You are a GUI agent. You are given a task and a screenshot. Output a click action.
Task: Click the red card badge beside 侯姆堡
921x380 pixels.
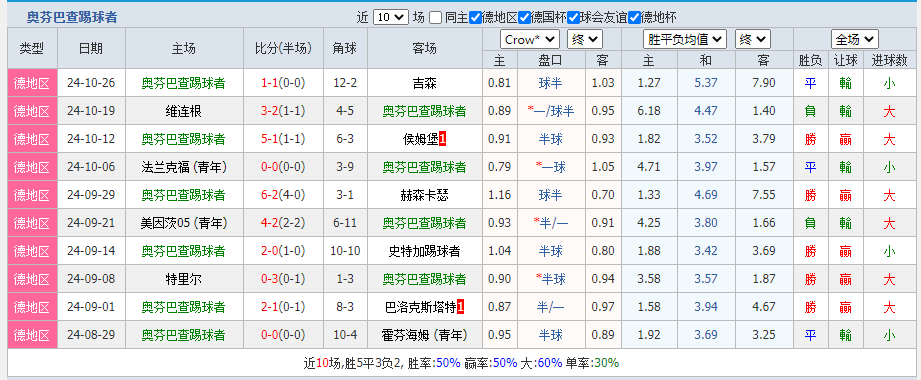point(443,139)
